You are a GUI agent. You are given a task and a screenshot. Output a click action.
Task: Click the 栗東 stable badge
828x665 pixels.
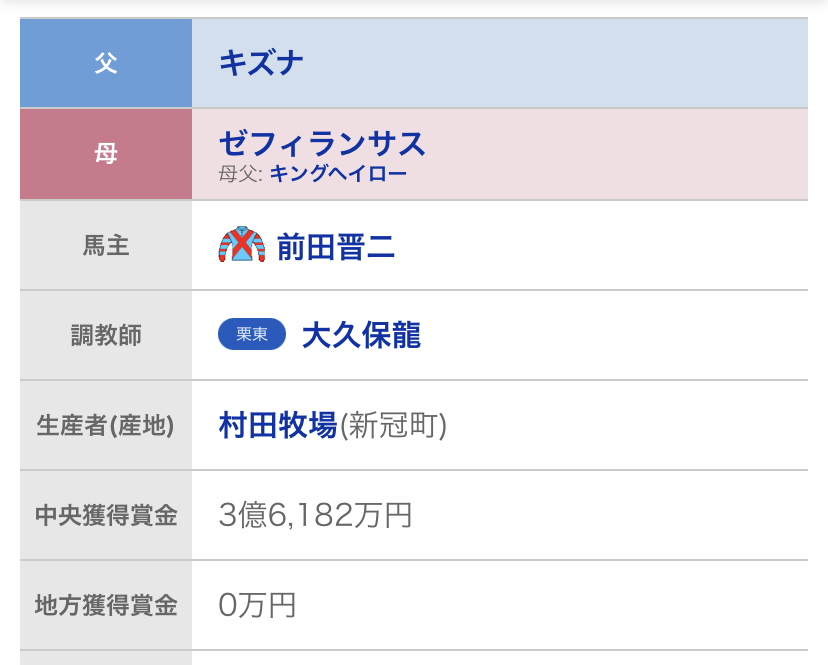click(x=252, y=335)
